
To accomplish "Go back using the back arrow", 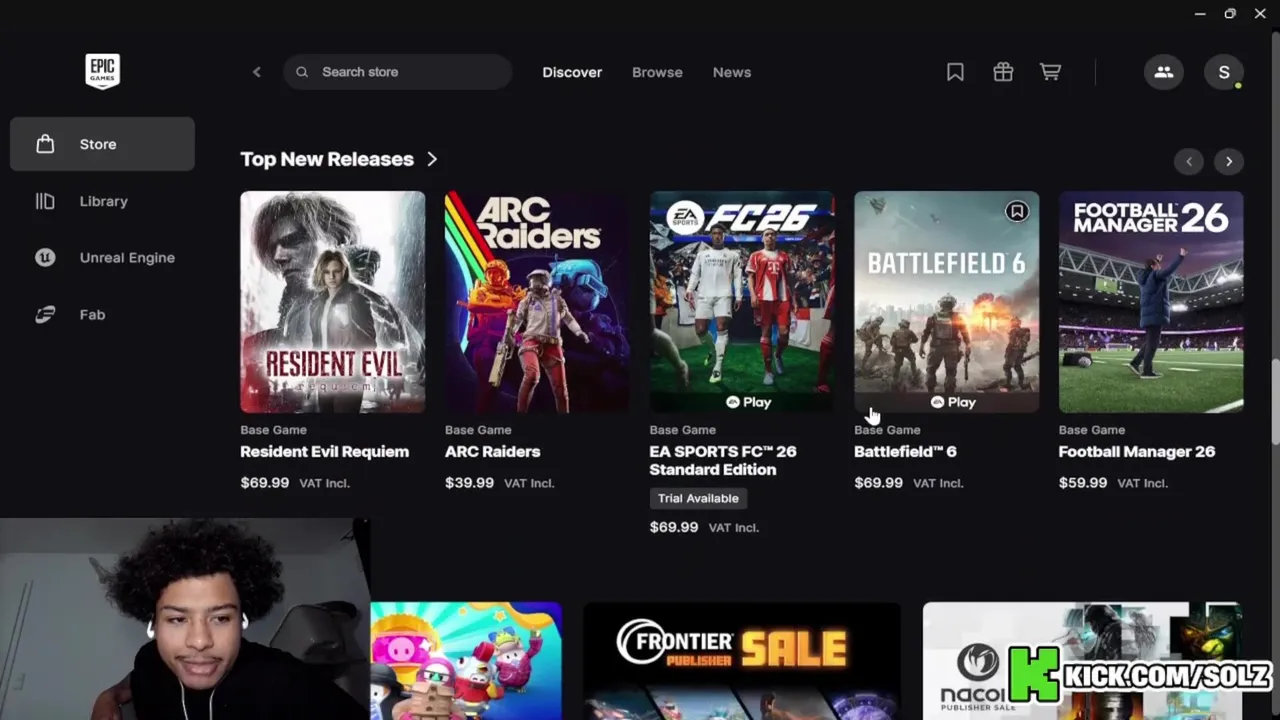I will point(257,72).
